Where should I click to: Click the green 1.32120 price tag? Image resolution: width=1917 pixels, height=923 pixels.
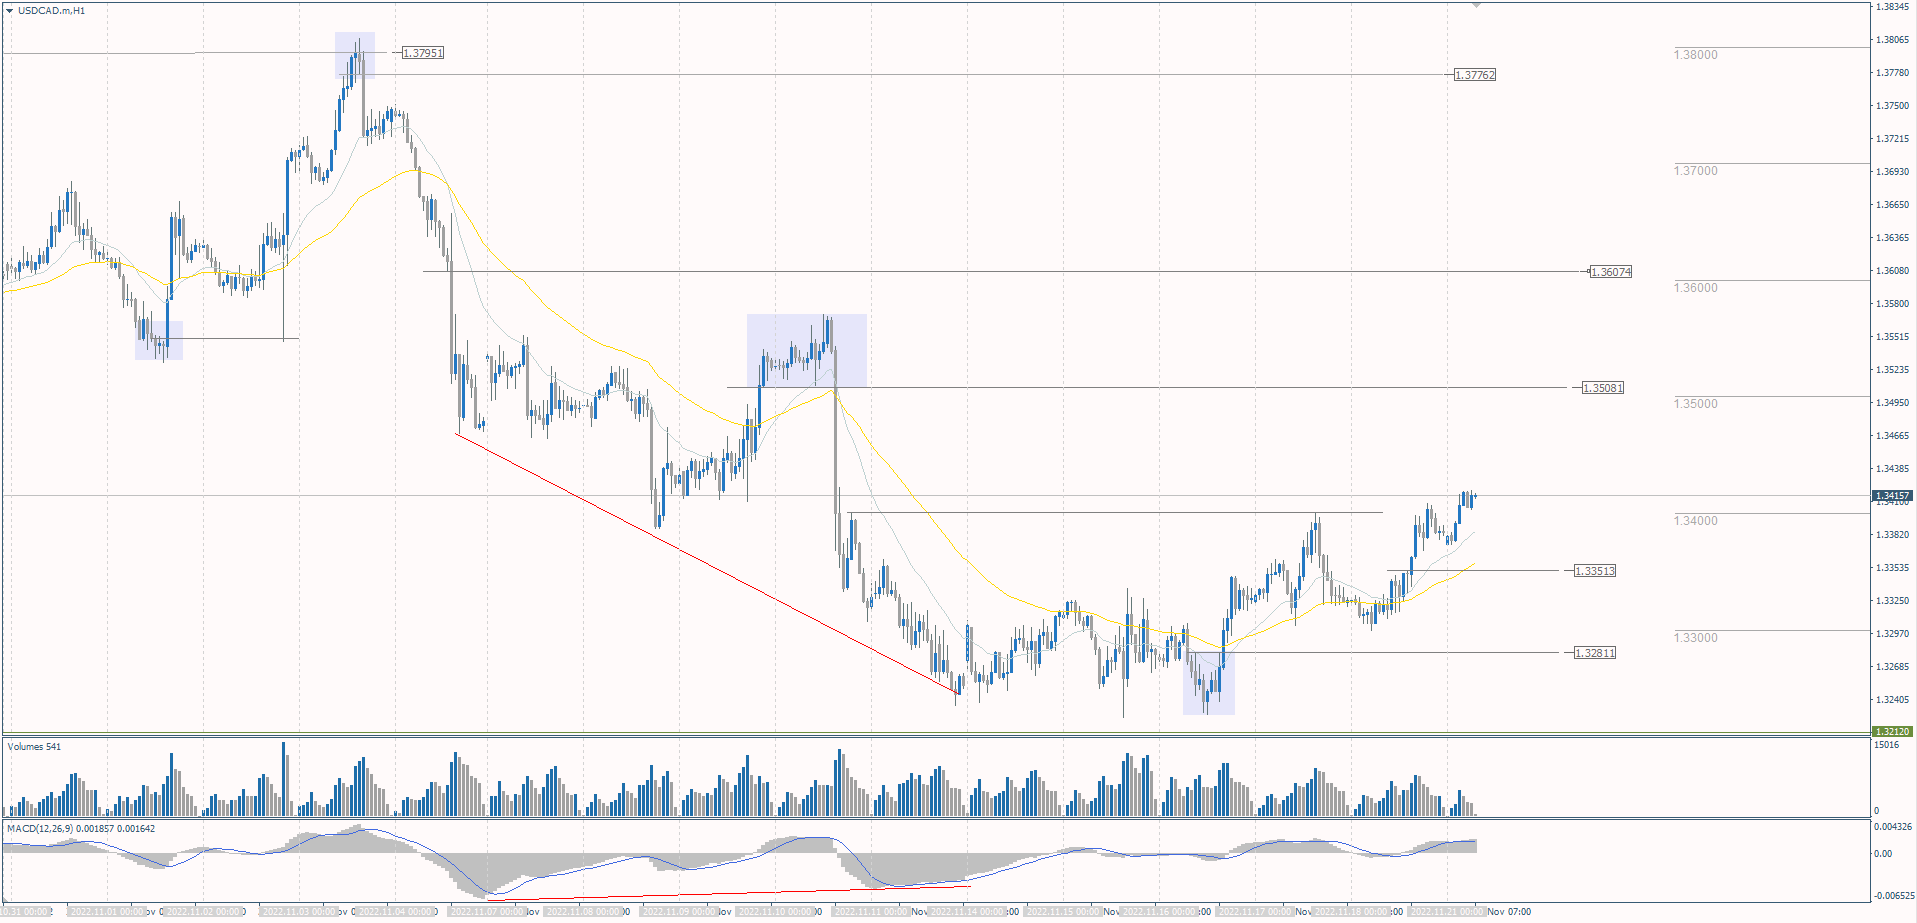pos(1892,732)
